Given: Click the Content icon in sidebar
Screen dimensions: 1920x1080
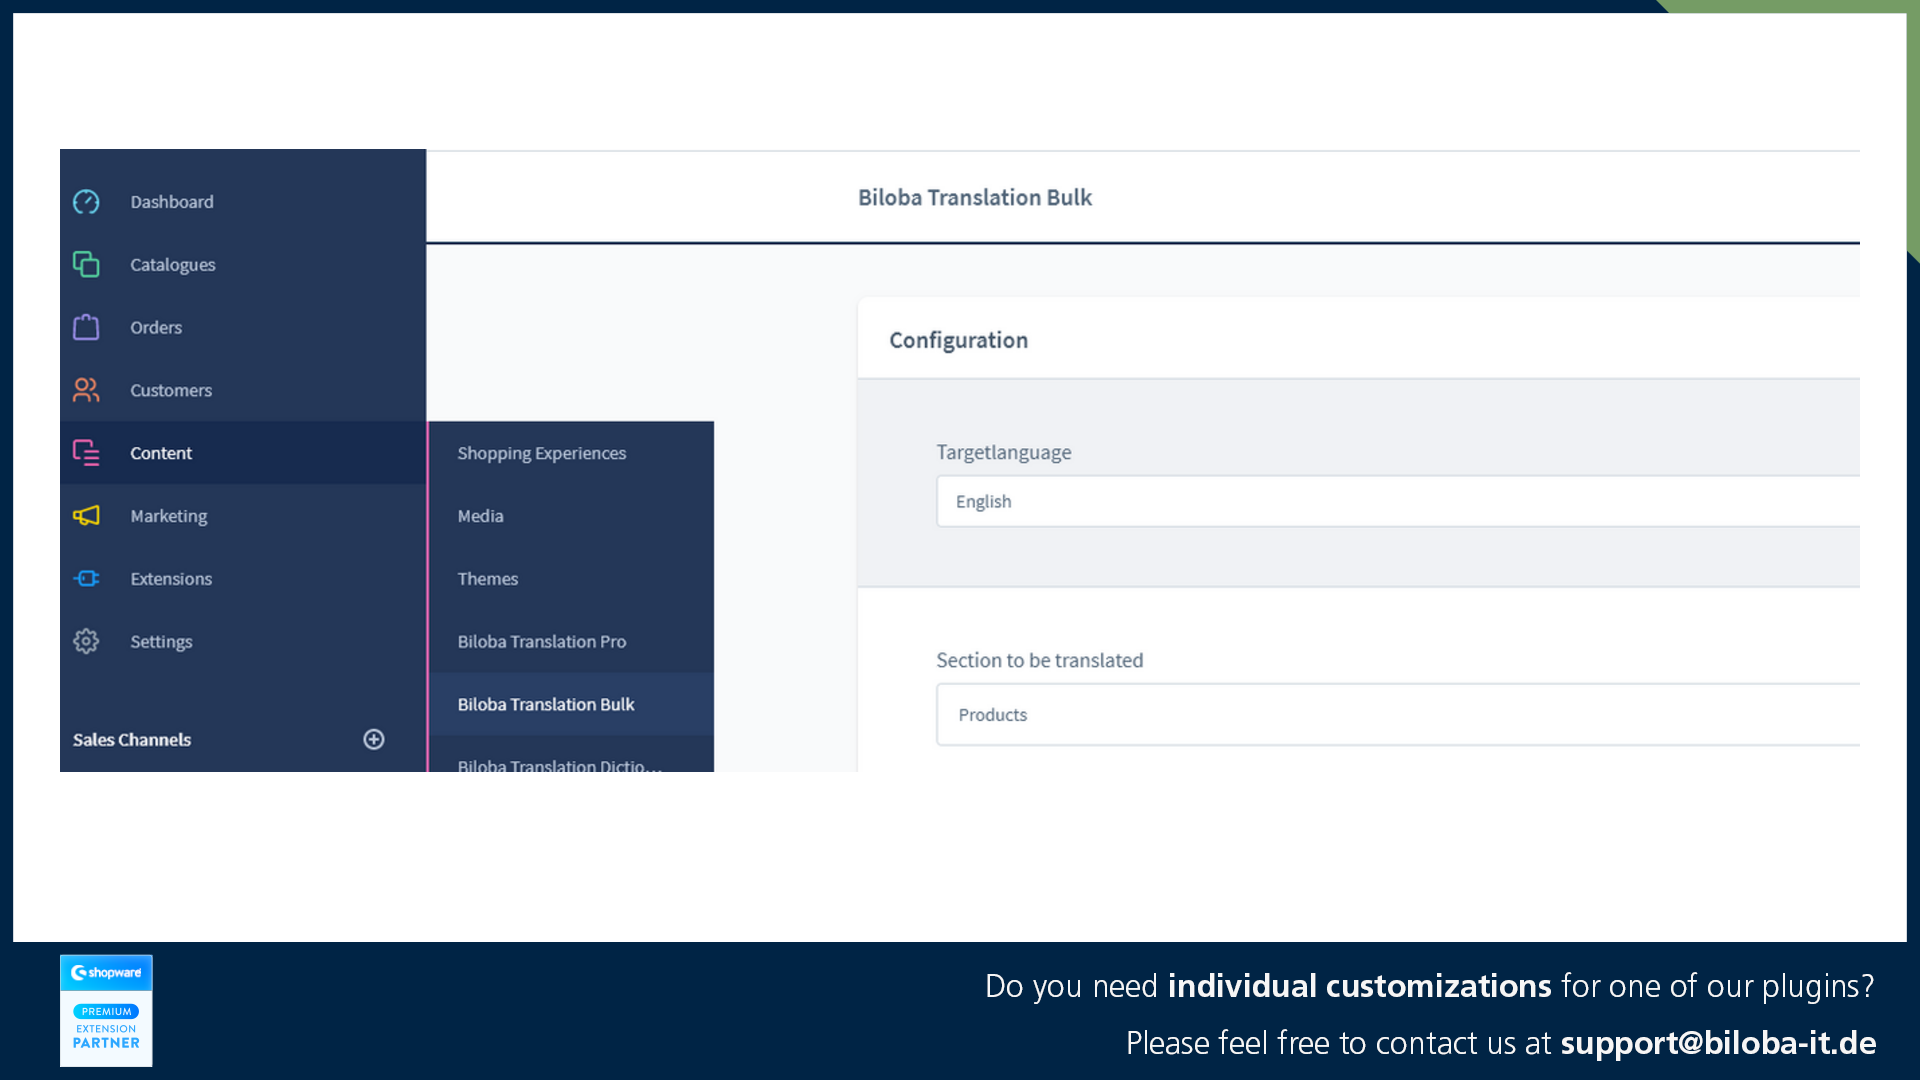Looking at the screenshot, I should click(86, 453).
